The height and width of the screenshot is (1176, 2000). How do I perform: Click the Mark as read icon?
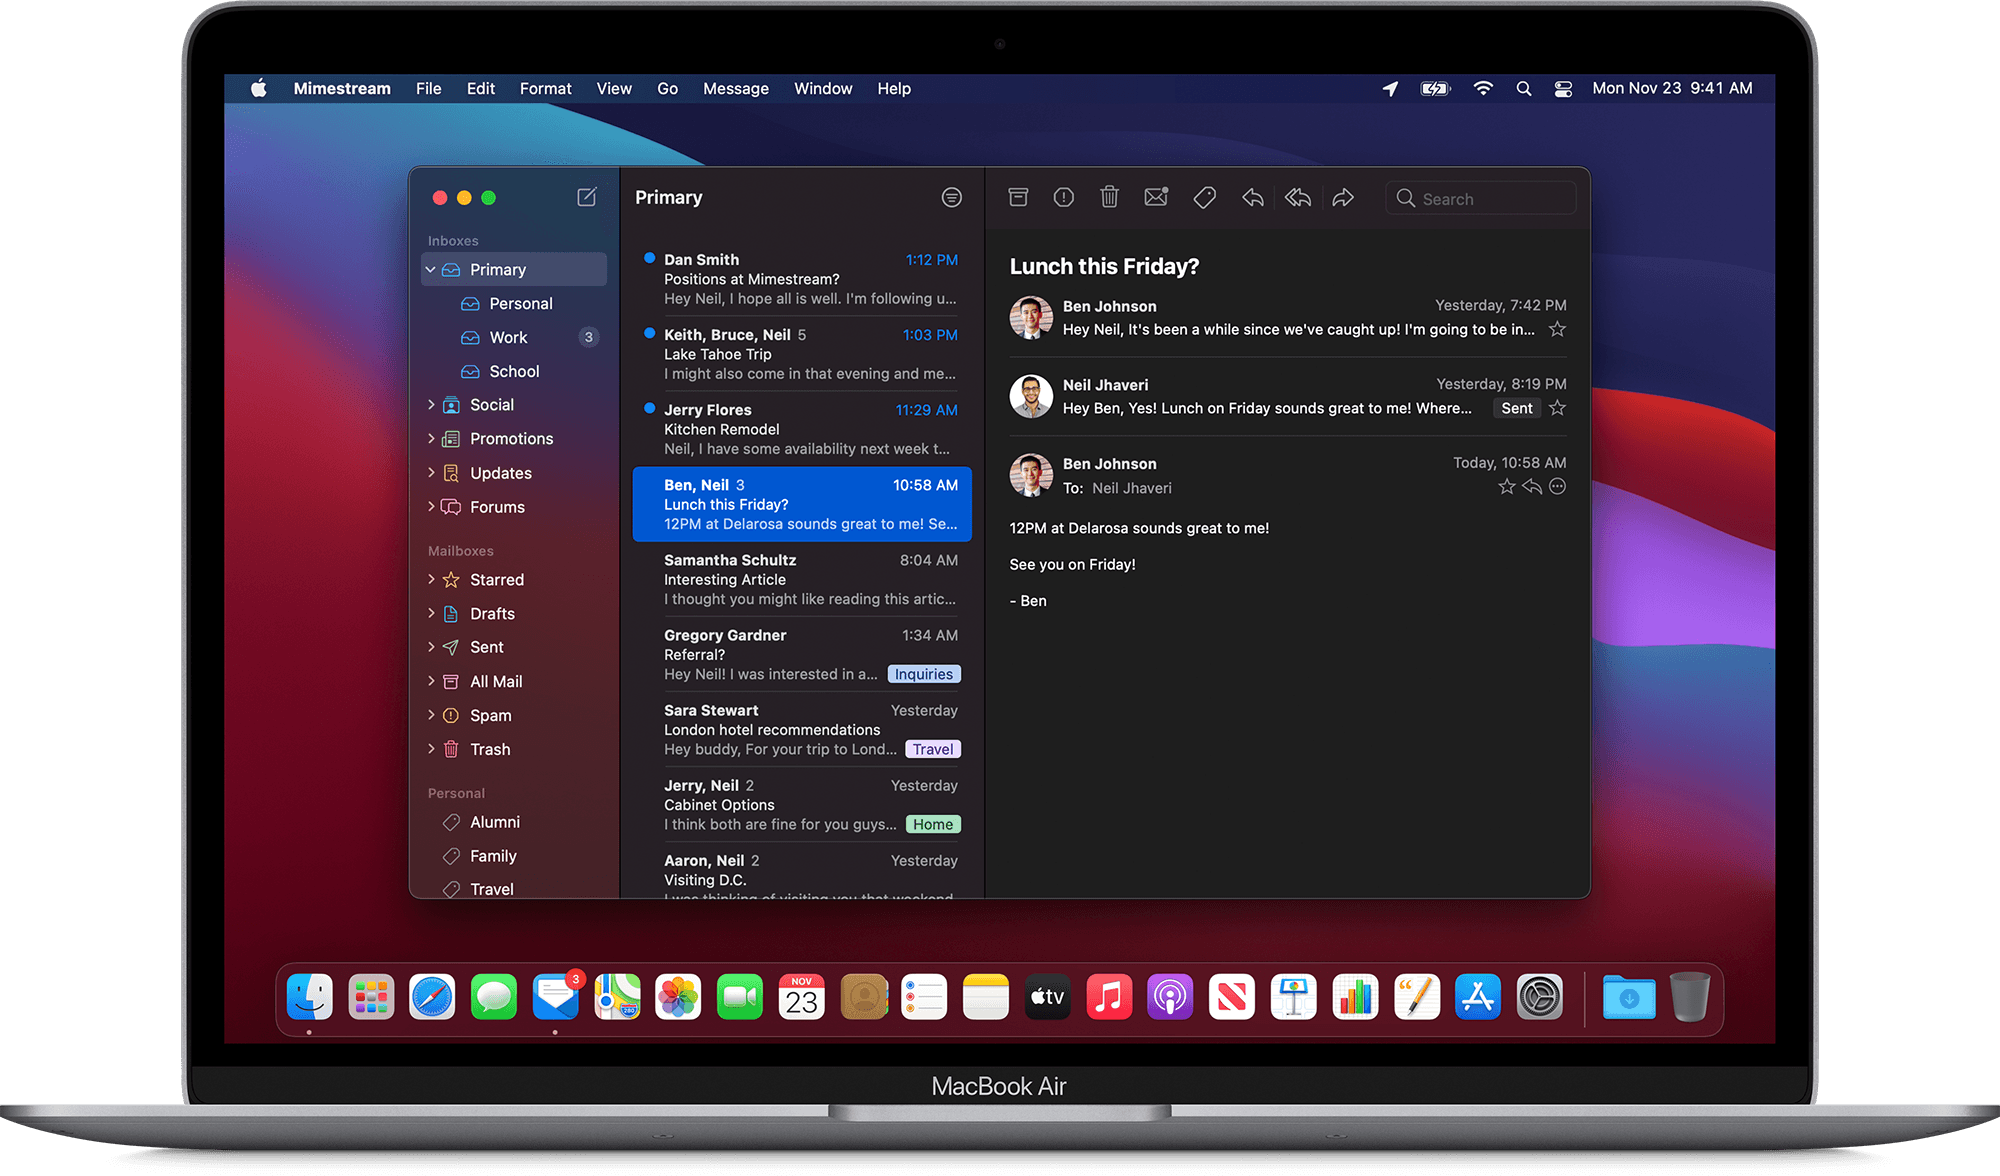pyautogui.click(x=1156, y=197)
